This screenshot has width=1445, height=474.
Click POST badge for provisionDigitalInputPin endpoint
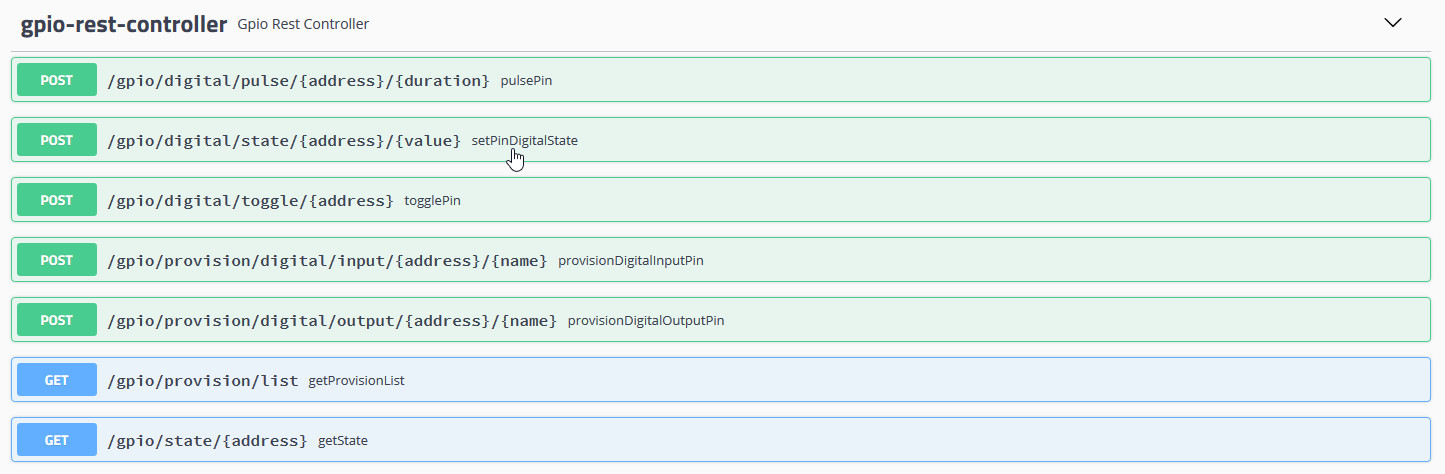click(x=57, y=260)
